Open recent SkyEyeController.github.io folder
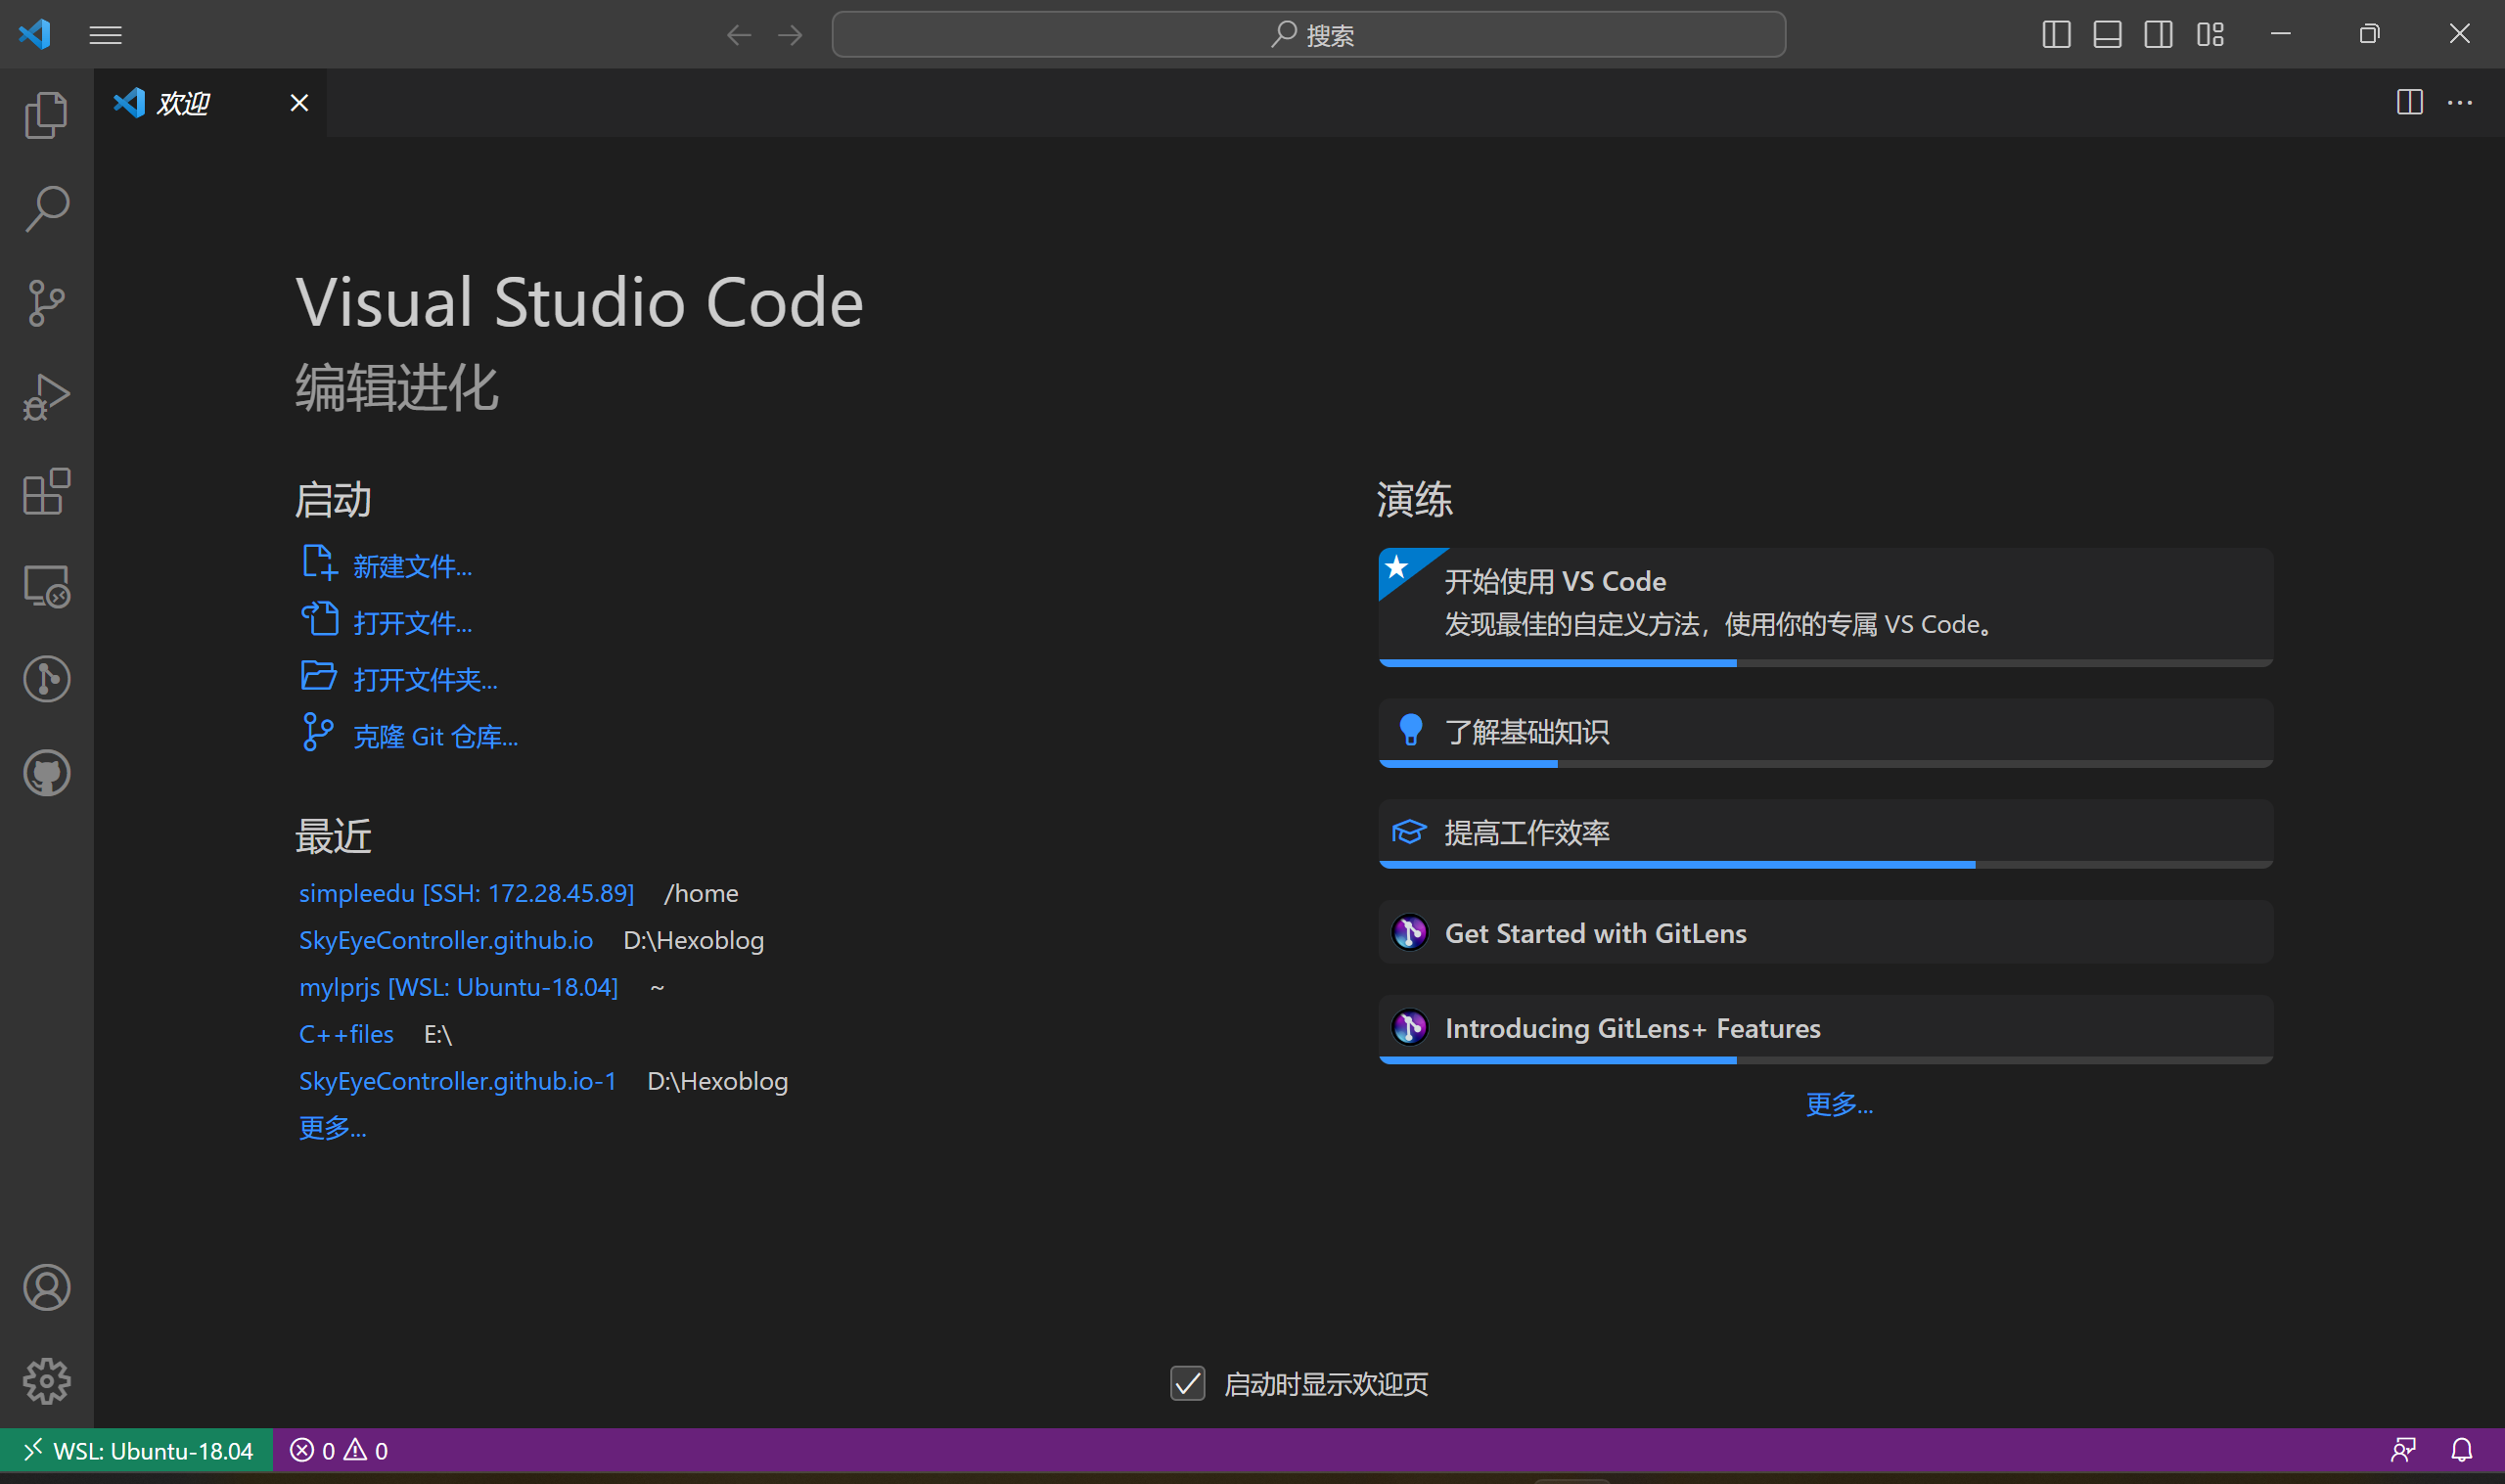The height and width of the screenshot is (1484, 2505). [x=446, y=940]
